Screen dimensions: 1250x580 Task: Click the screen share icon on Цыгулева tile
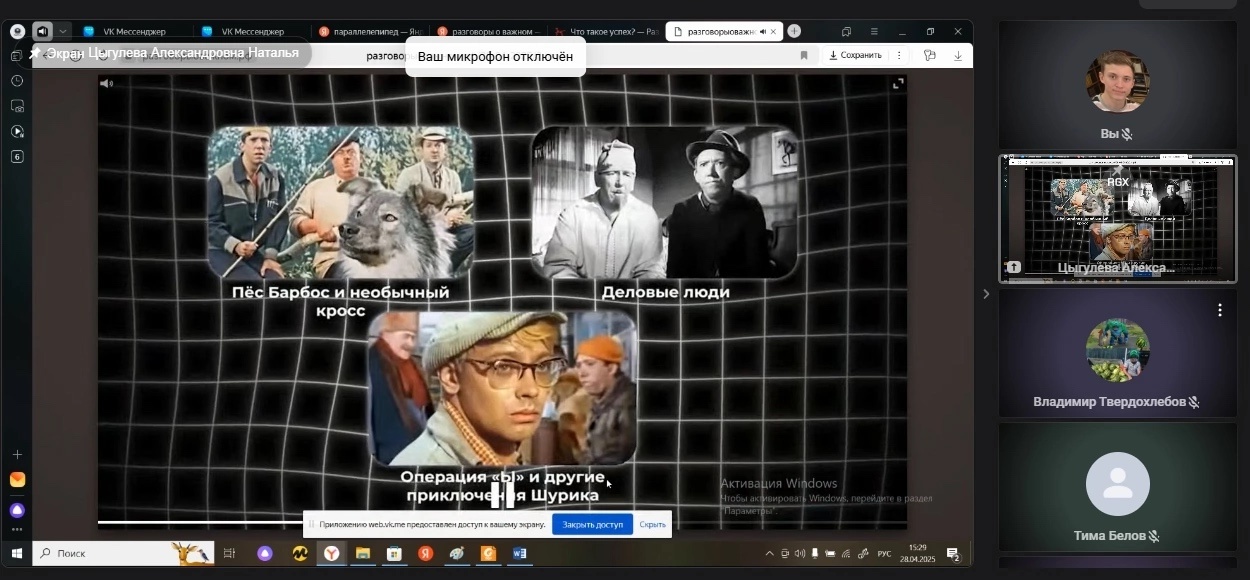(1014, 267)
